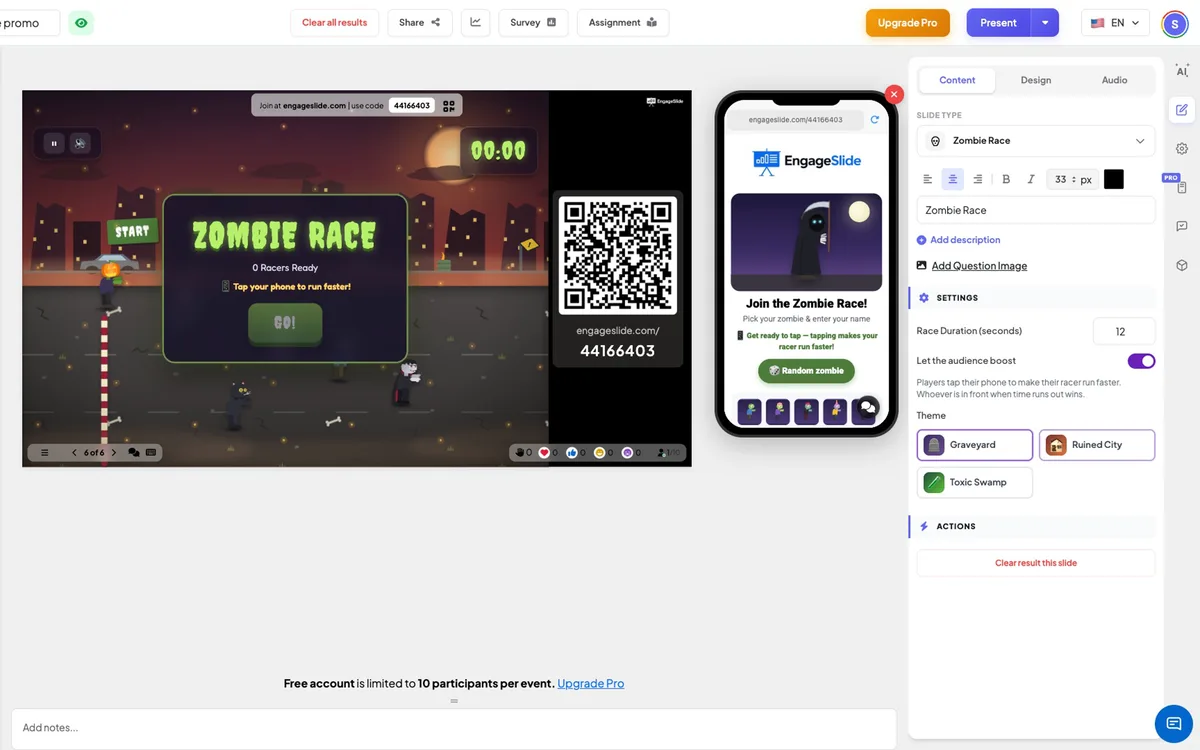Open chat bubble inside the phone preview
This screenshot has width=1200, height=750.
868,407
